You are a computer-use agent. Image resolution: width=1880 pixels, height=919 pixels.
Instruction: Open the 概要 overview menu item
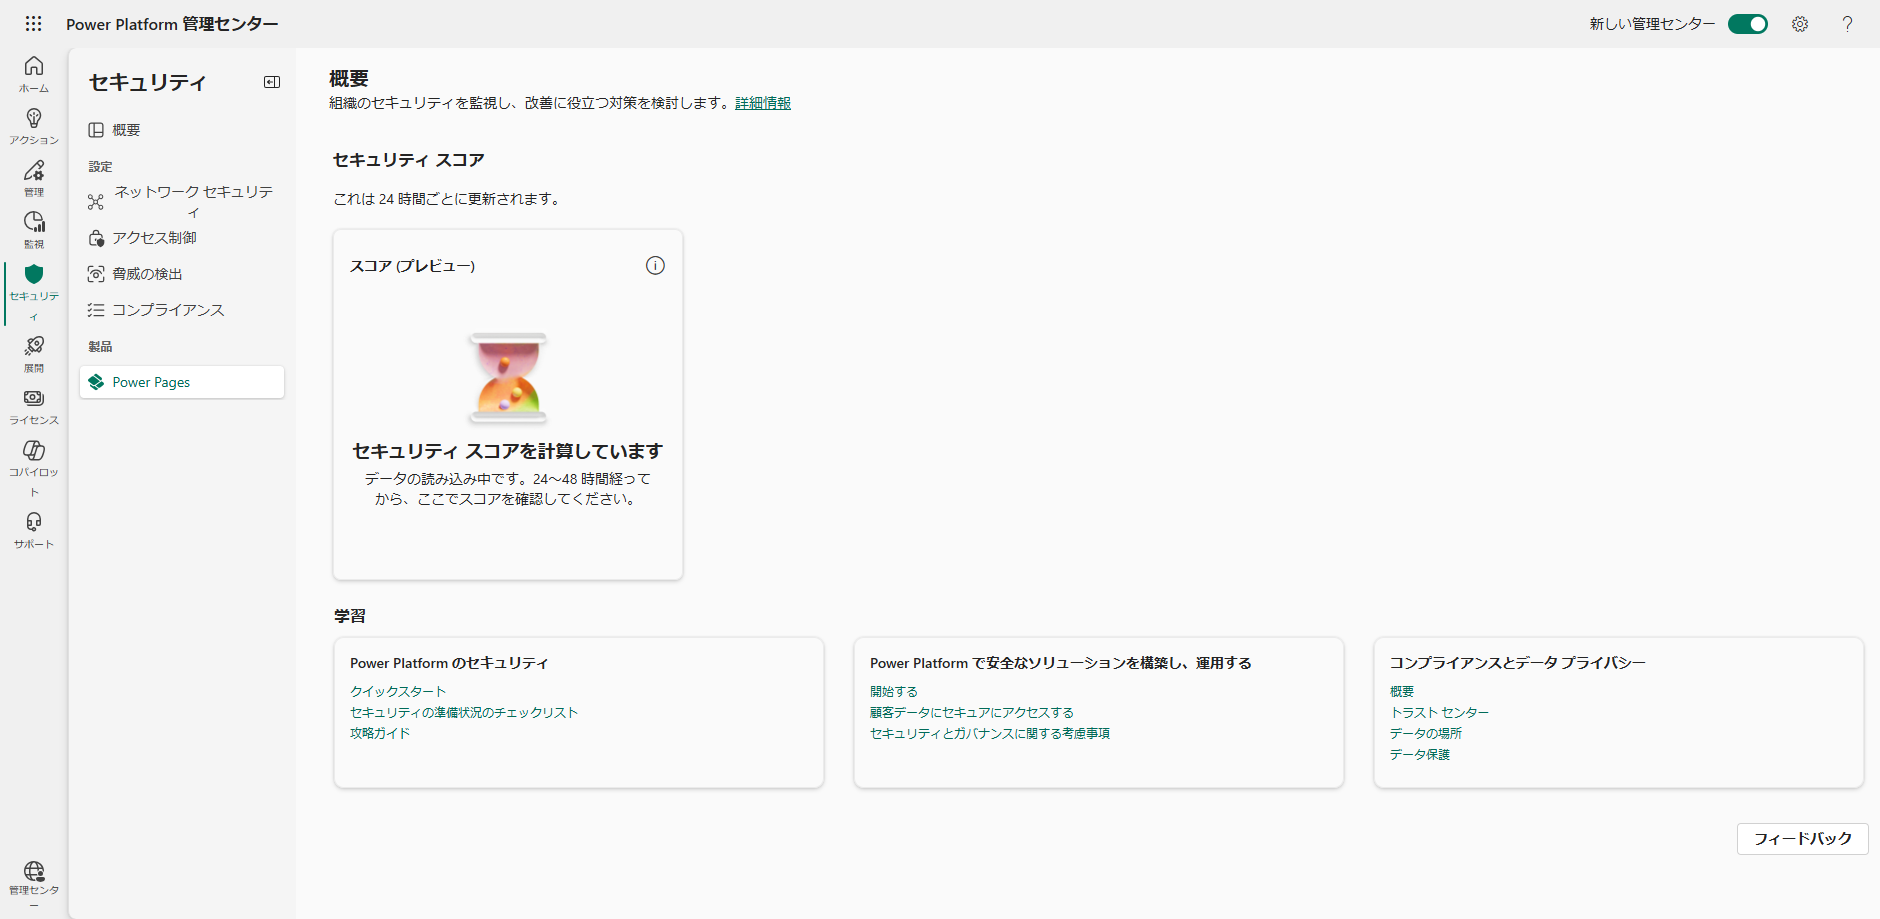pyautogui.click(x=182, y=130)
